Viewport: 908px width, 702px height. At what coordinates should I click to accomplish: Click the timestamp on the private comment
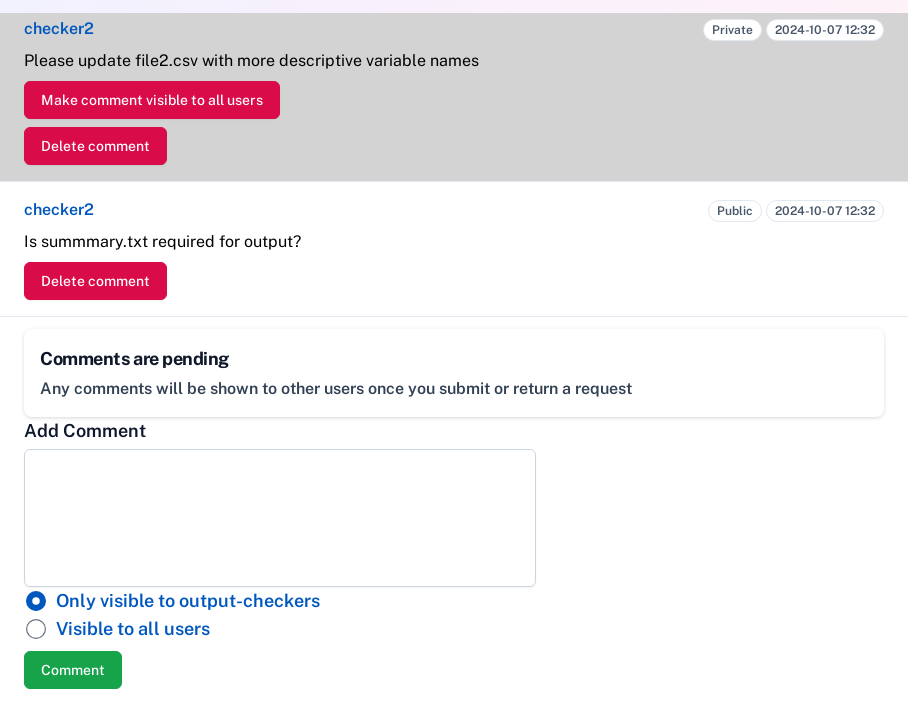pos(824,30)
